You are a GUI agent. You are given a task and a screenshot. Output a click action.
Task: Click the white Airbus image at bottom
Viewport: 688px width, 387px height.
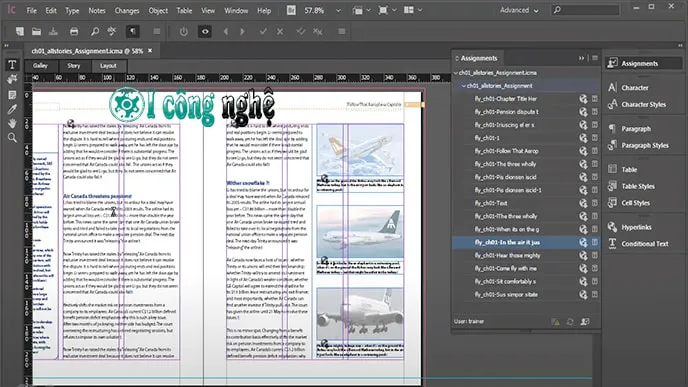[x=360, y=314]
